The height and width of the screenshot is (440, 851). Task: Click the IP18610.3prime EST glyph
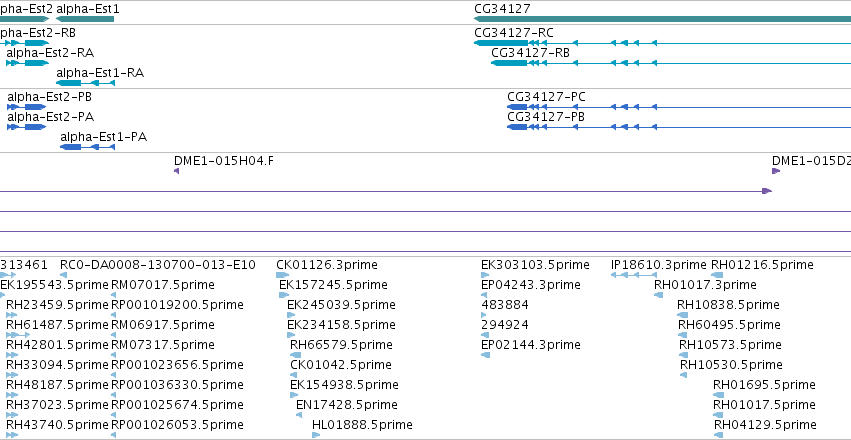click(634, 275)
